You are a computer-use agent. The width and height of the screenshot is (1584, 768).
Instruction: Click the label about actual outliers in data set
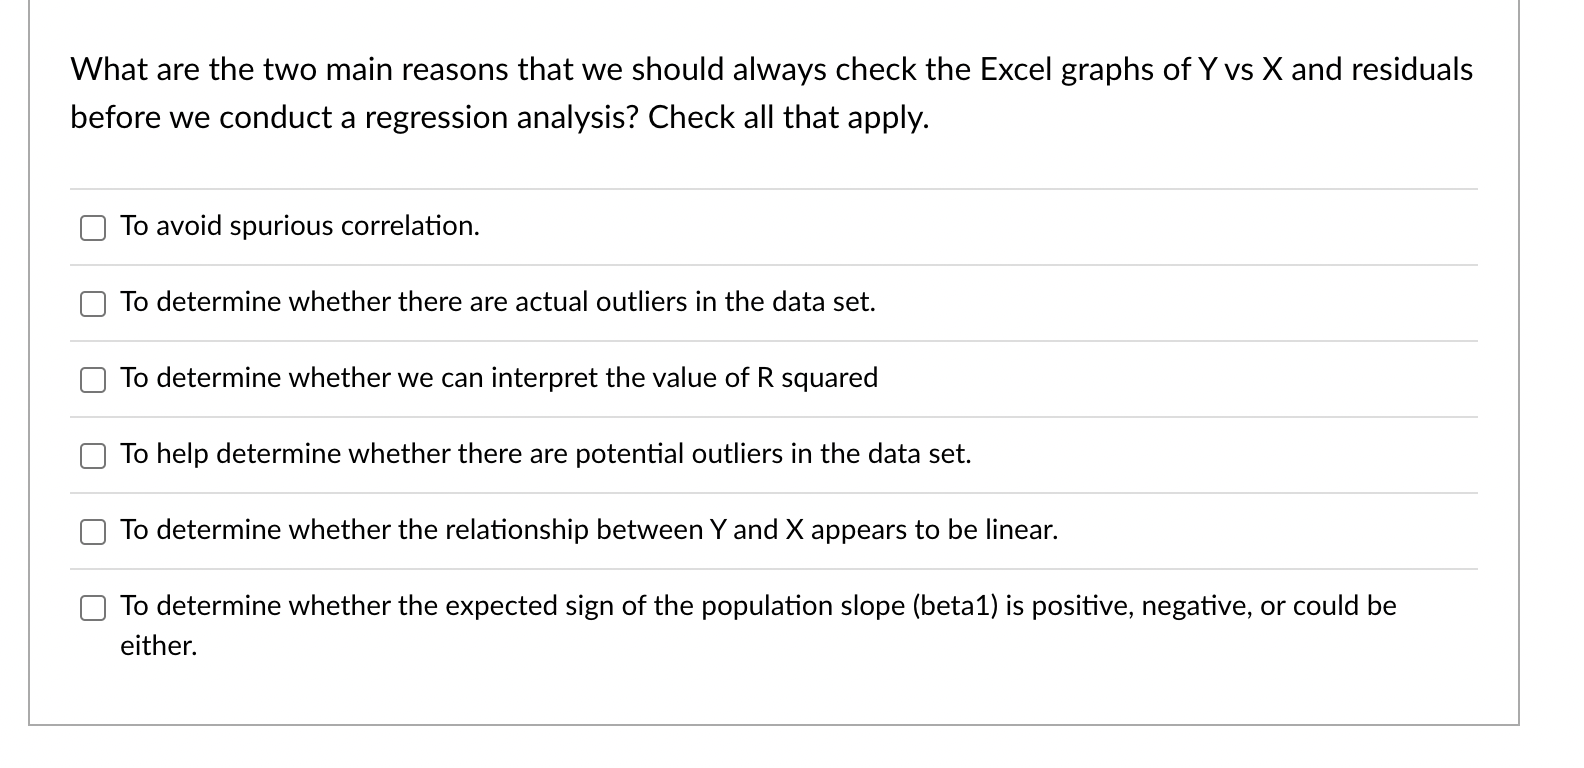click(x=498, y=302)
